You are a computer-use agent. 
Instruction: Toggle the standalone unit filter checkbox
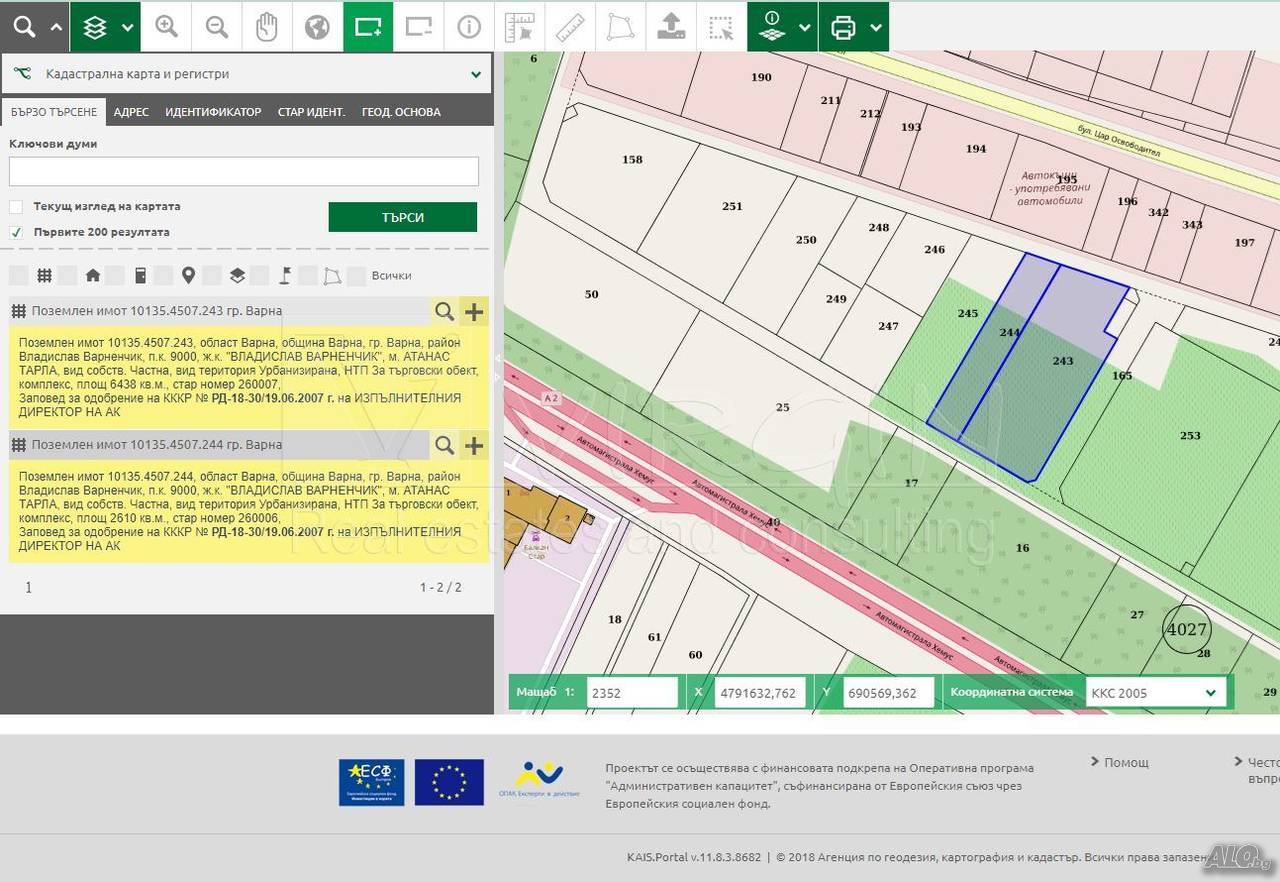pos(115,275)
